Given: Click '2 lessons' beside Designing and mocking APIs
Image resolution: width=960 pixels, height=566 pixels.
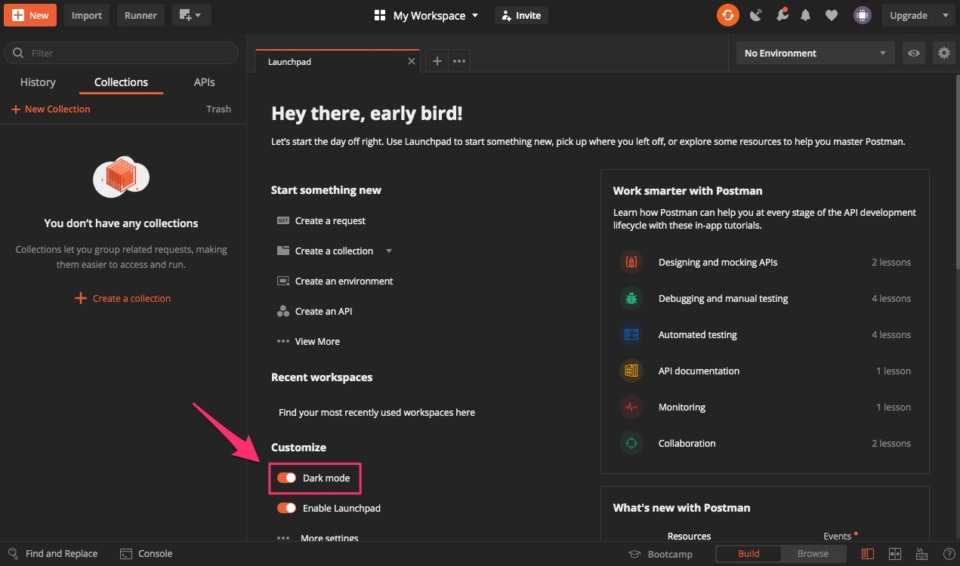Looking at the screenshot, I should [x=891, y=262].
